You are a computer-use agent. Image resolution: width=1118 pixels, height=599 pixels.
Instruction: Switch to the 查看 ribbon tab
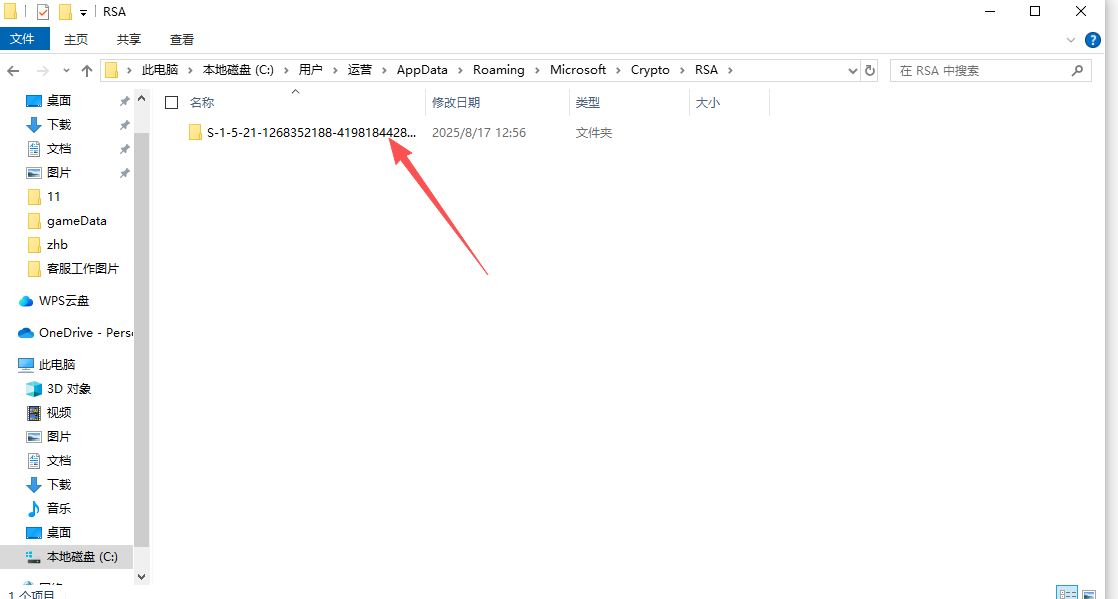180,39
